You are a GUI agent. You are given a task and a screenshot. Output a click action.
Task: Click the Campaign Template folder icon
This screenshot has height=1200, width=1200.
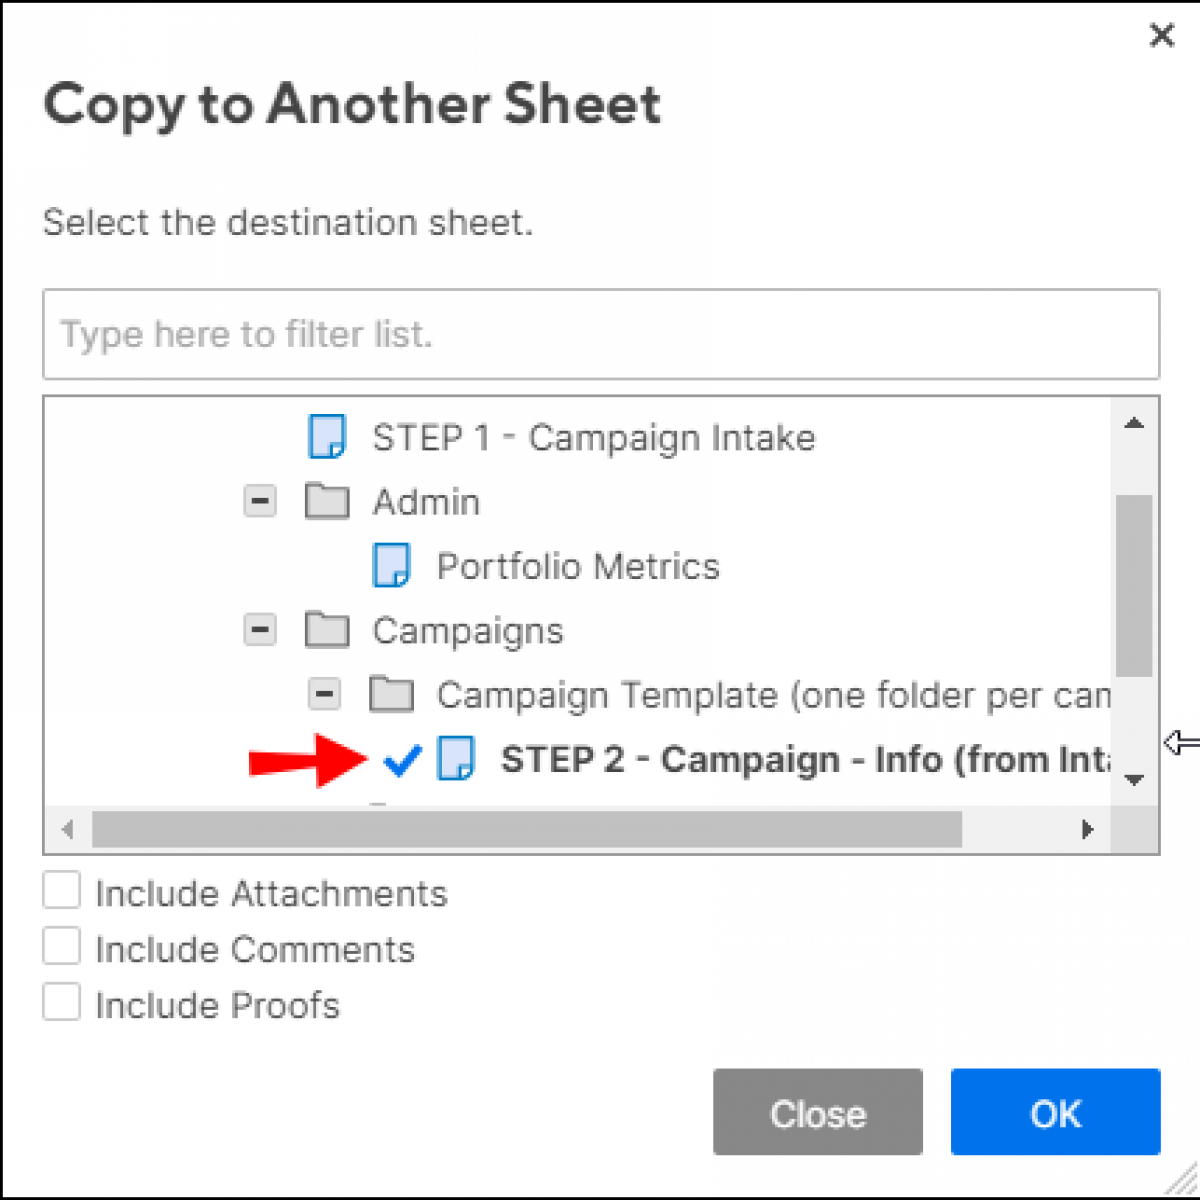(x=392, y=694)
